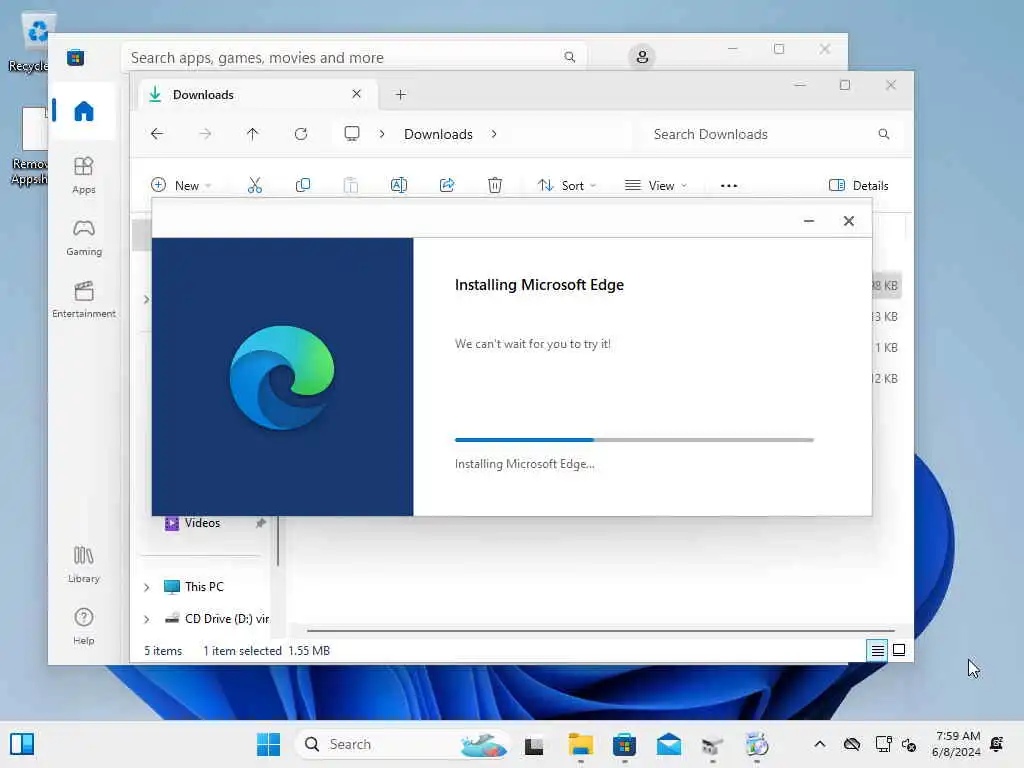1024x768 pixels.
Task: Select This PC in the navigation pane
Action: point(204,586)
